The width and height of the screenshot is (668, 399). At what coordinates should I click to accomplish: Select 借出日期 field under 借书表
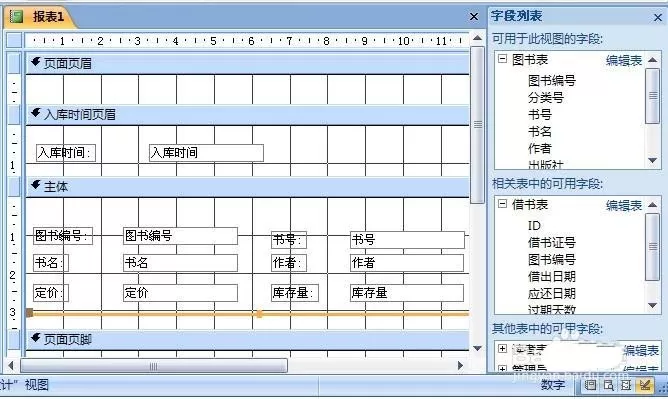click(552, 276)
